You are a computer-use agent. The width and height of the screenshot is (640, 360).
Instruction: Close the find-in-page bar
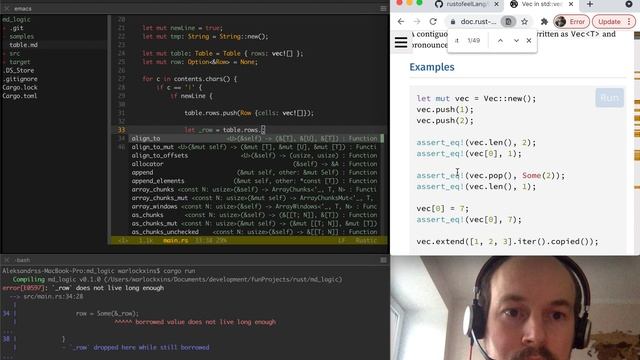pyautogui.click(x=529, y=41)
